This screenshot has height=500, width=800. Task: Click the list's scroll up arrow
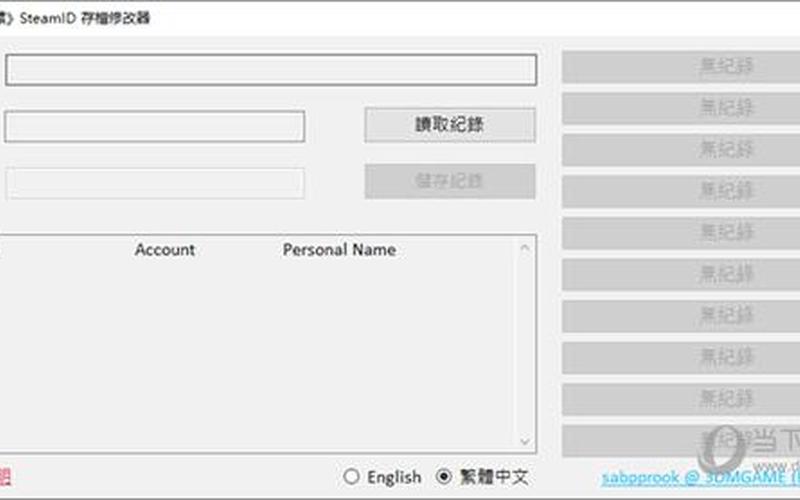[x=524, y=248]
